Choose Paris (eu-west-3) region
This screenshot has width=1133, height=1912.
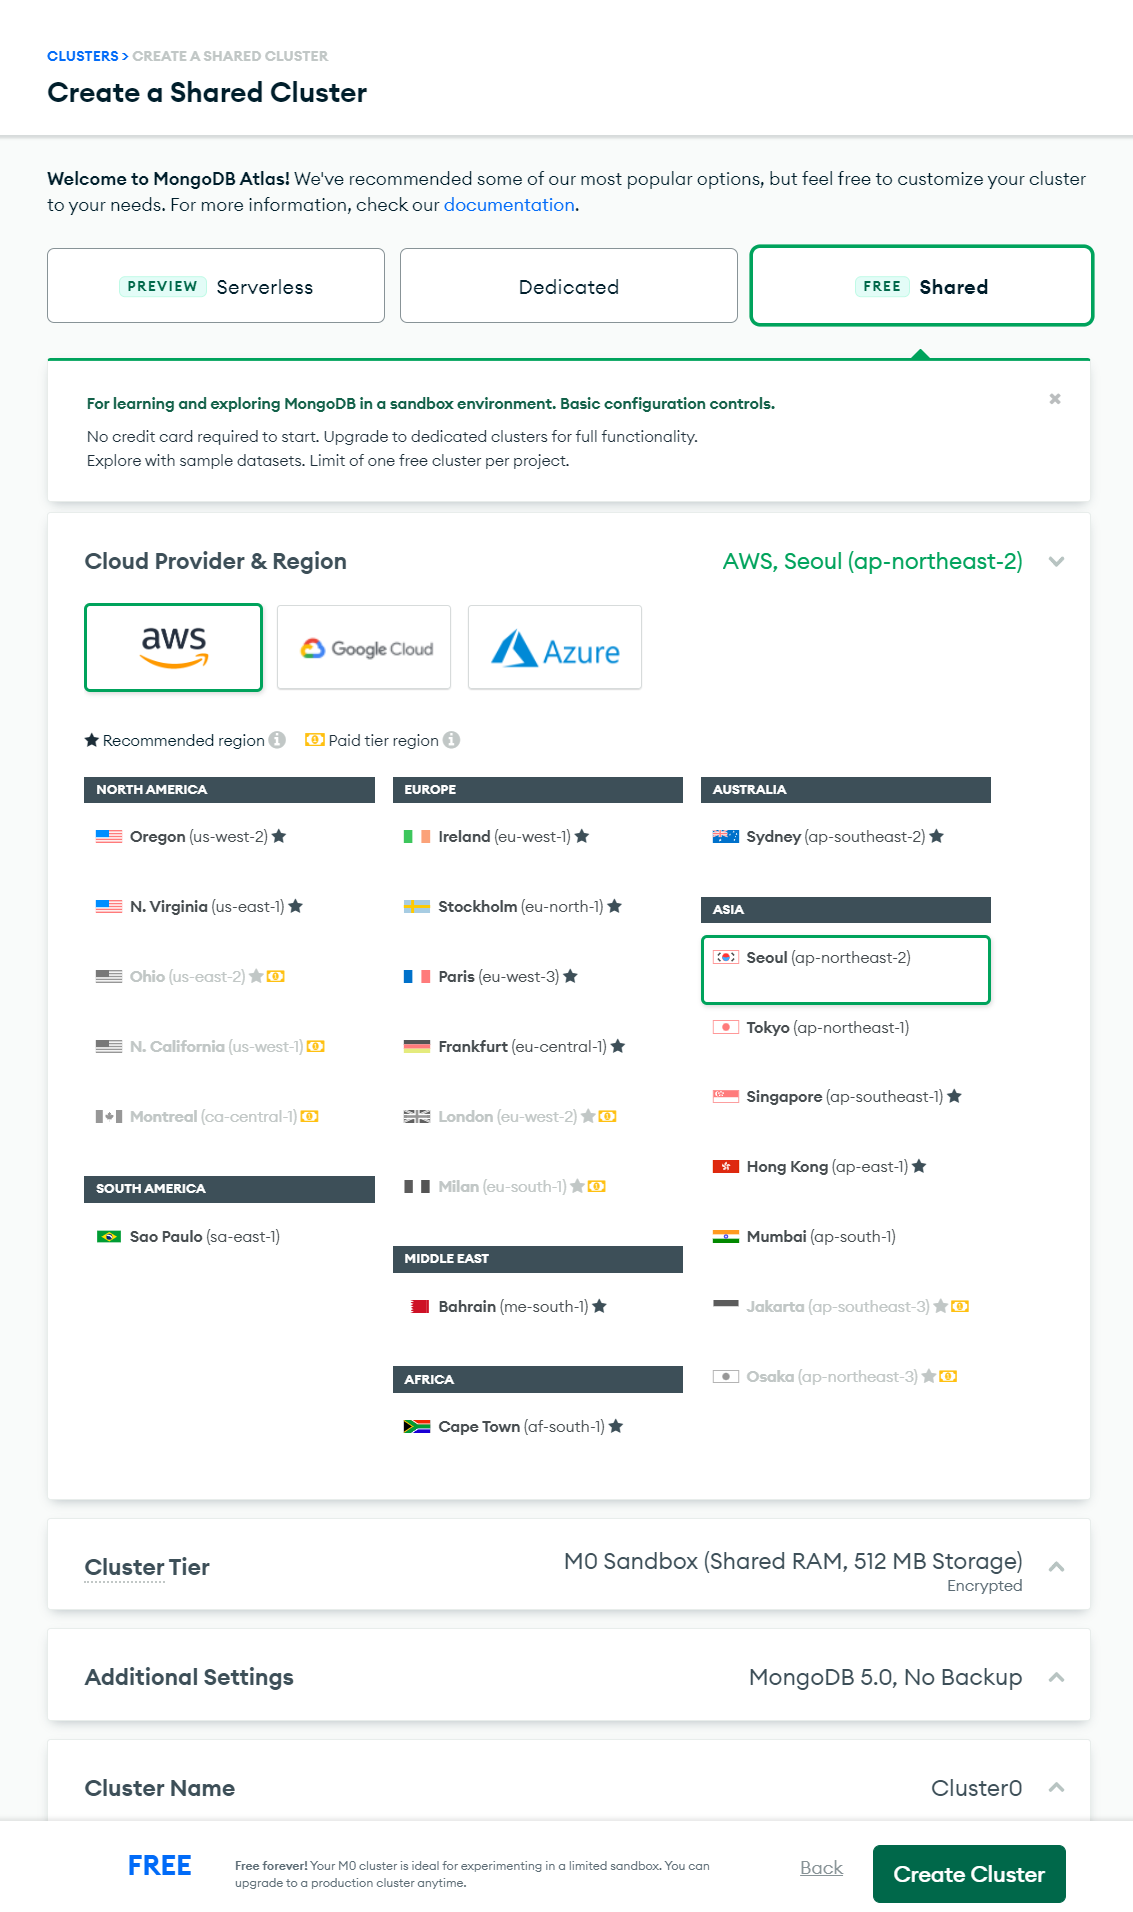[538, 977]
